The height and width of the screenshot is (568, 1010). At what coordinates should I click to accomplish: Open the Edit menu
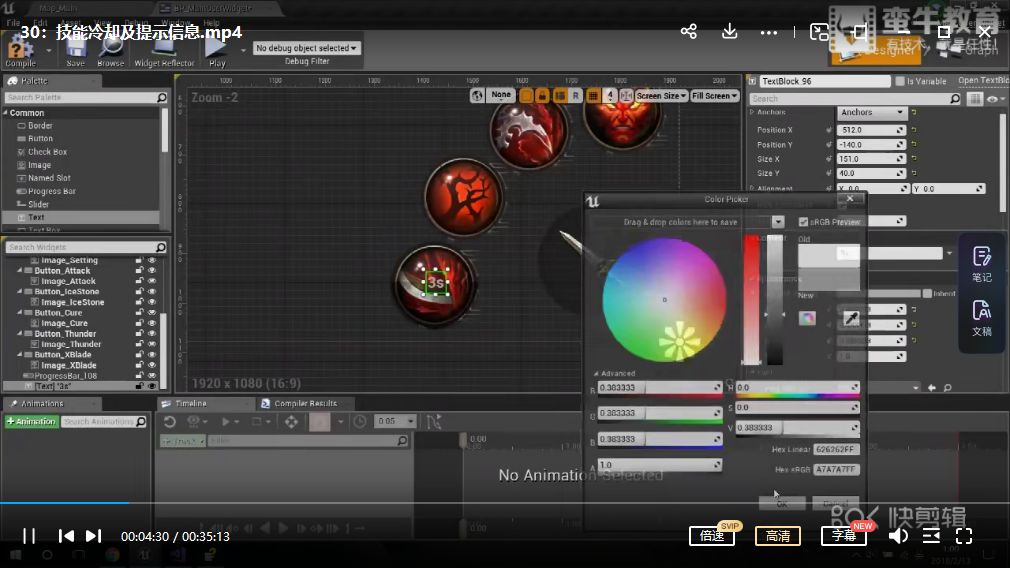pos(40,23)
